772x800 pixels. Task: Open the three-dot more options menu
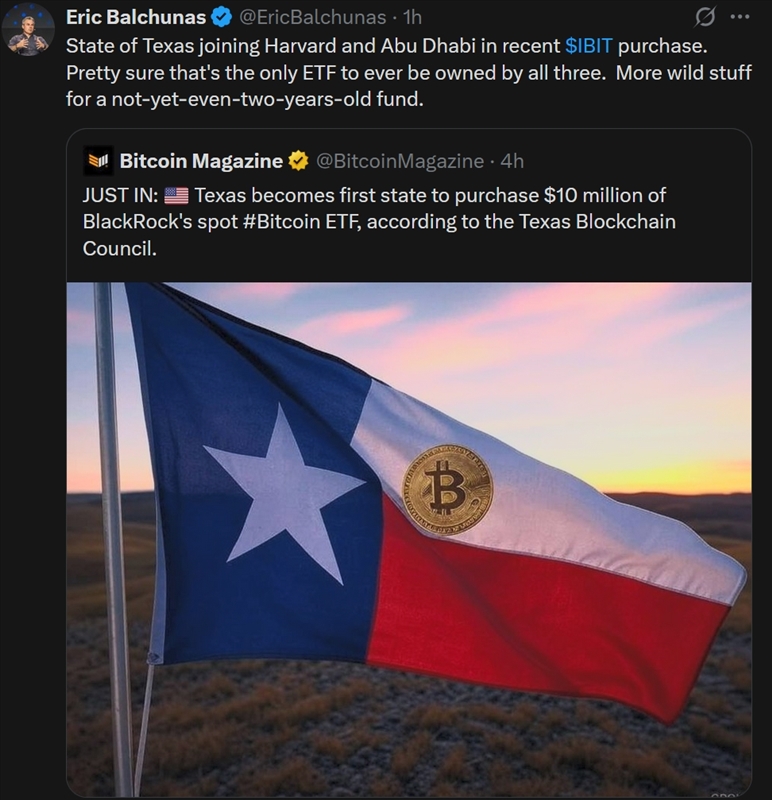tap(740, 18)
